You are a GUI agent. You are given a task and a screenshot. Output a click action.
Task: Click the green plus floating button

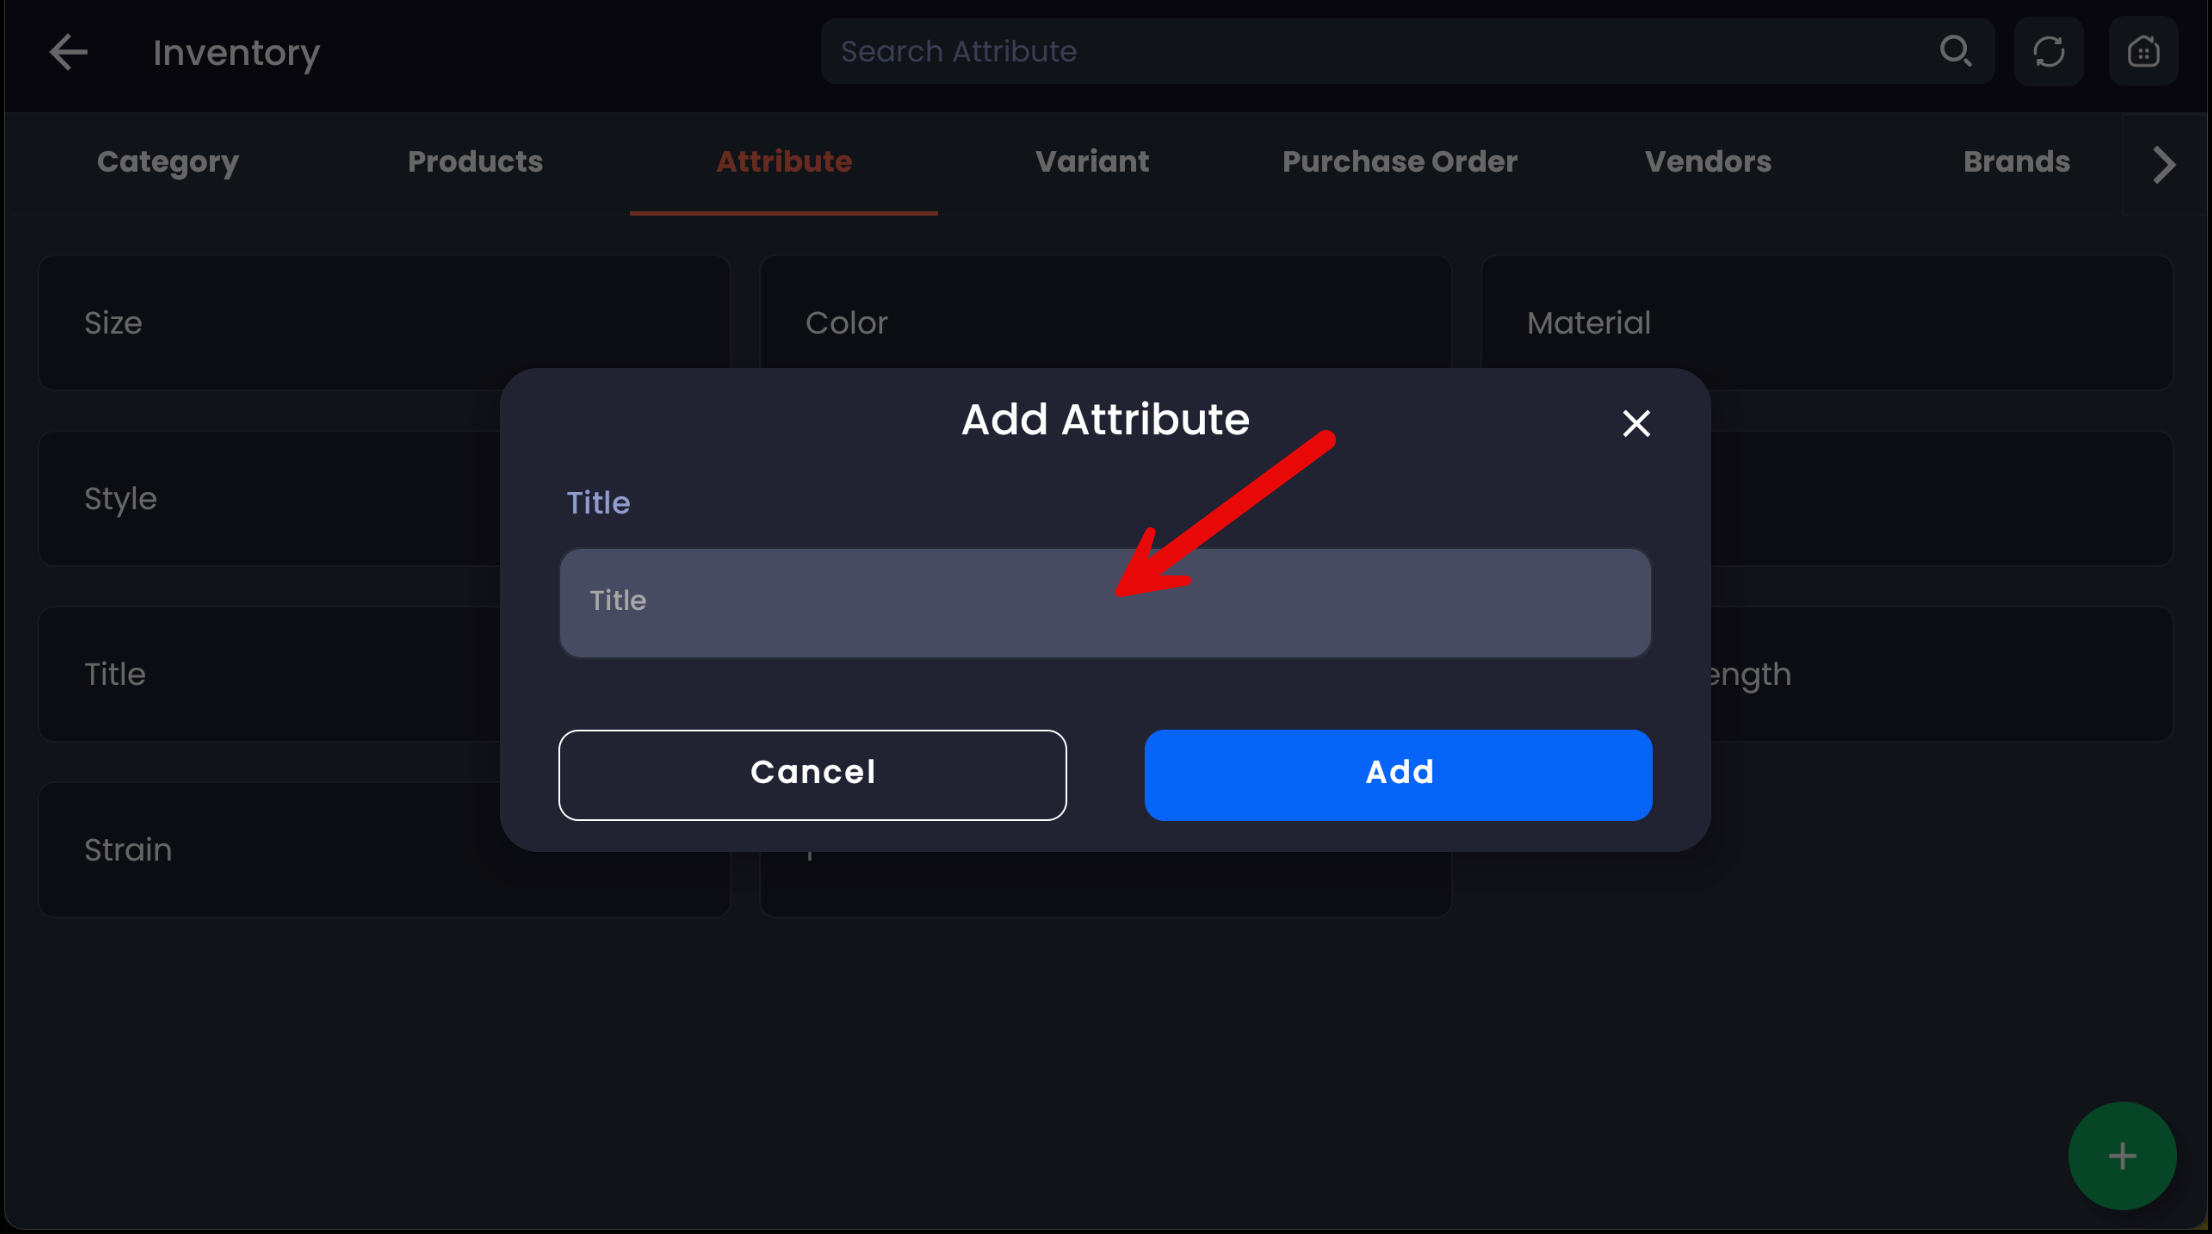pos(2122,1156)
